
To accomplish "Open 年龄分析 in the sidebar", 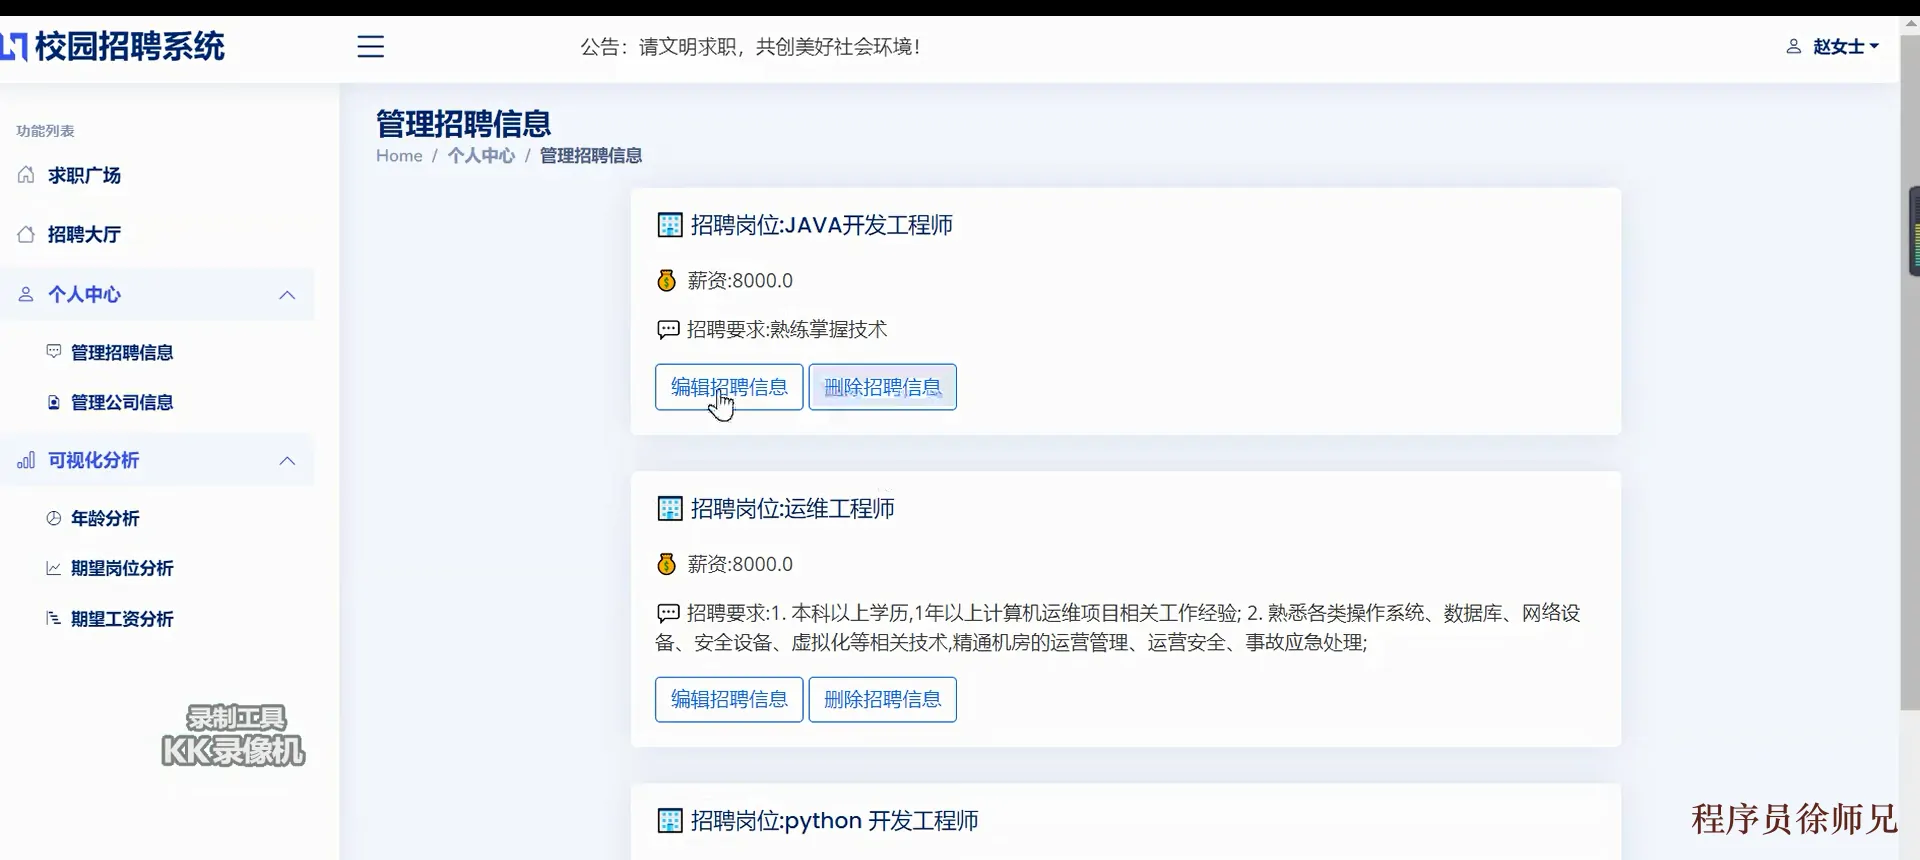I will point(105,518).
